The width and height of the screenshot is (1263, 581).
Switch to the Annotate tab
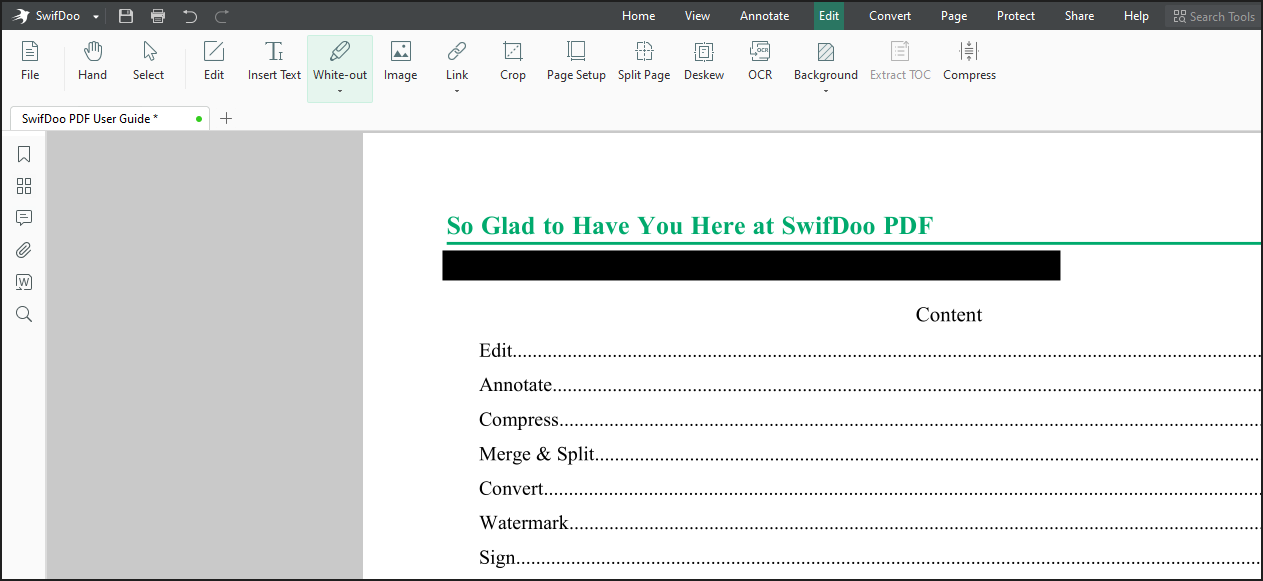pos(764,16)
